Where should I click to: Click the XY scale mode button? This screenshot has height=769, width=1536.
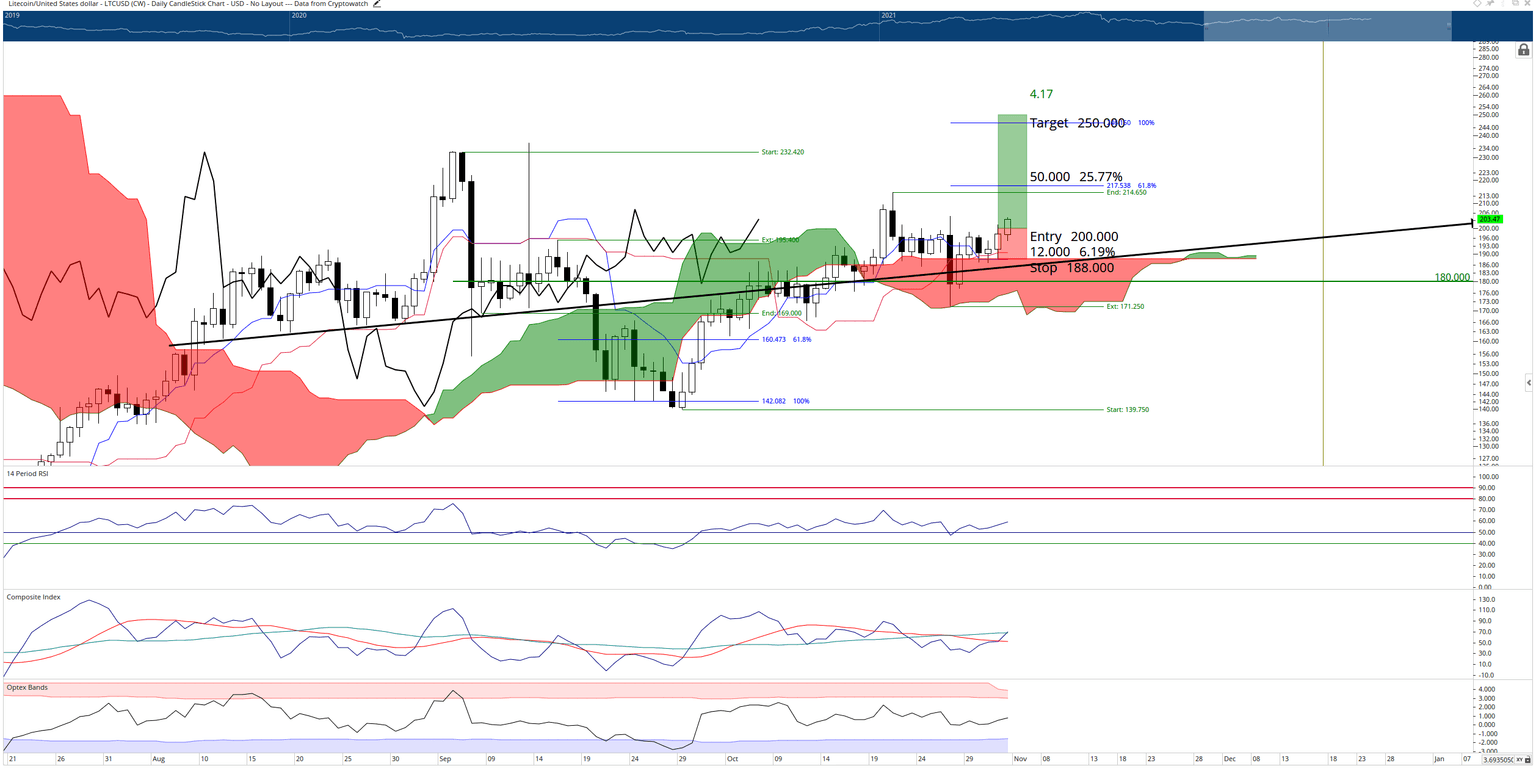click(x=1519, y=760)
